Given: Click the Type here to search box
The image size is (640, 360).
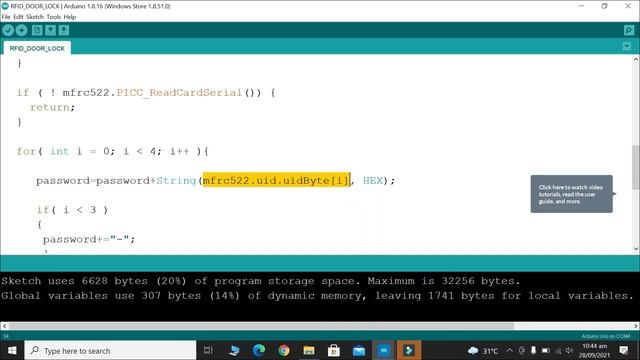Looking at the screenshot, I should (x=110, y=350).
